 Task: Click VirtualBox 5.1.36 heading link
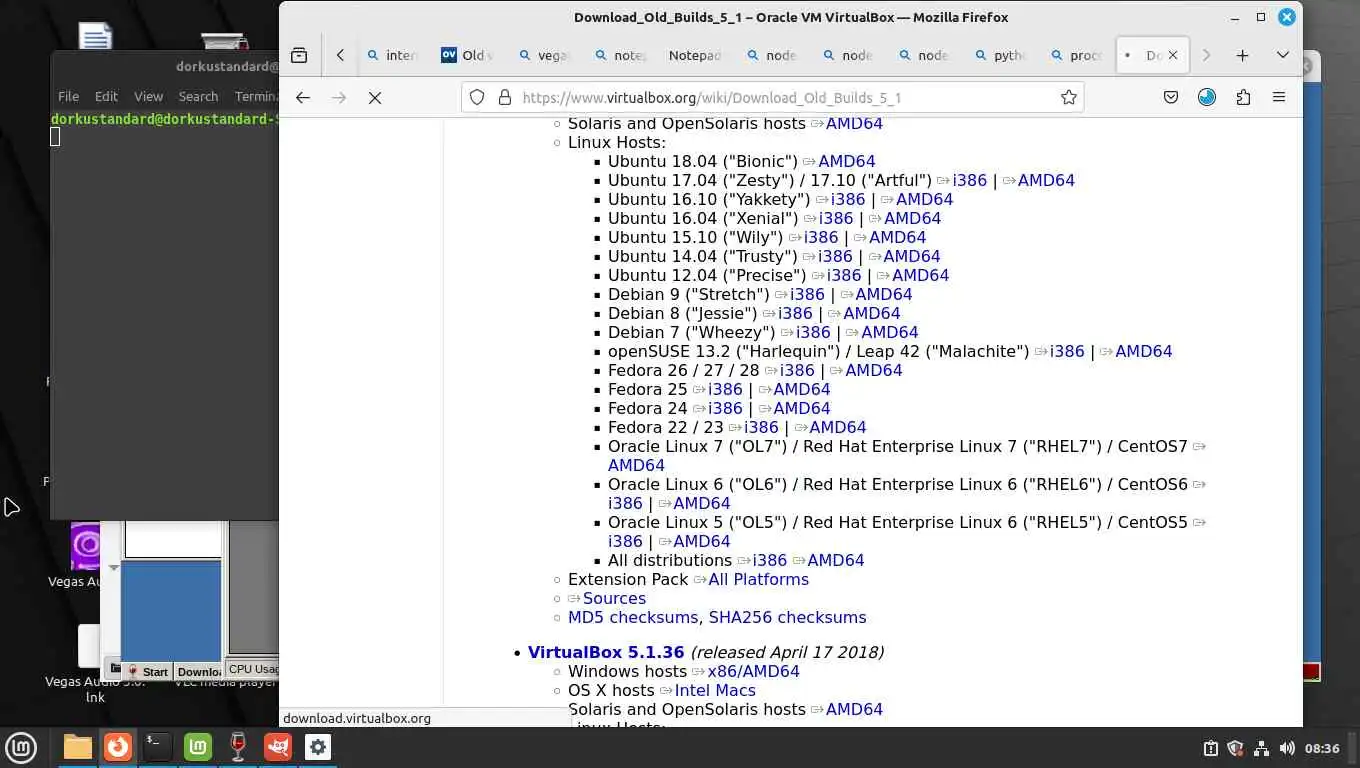606,652
